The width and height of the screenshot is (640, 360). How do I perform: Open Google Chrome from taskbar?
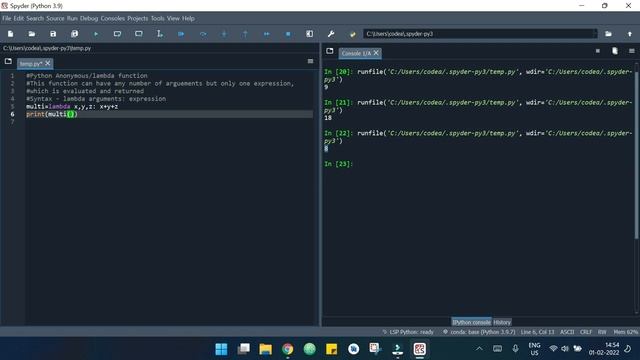[287, 349]
